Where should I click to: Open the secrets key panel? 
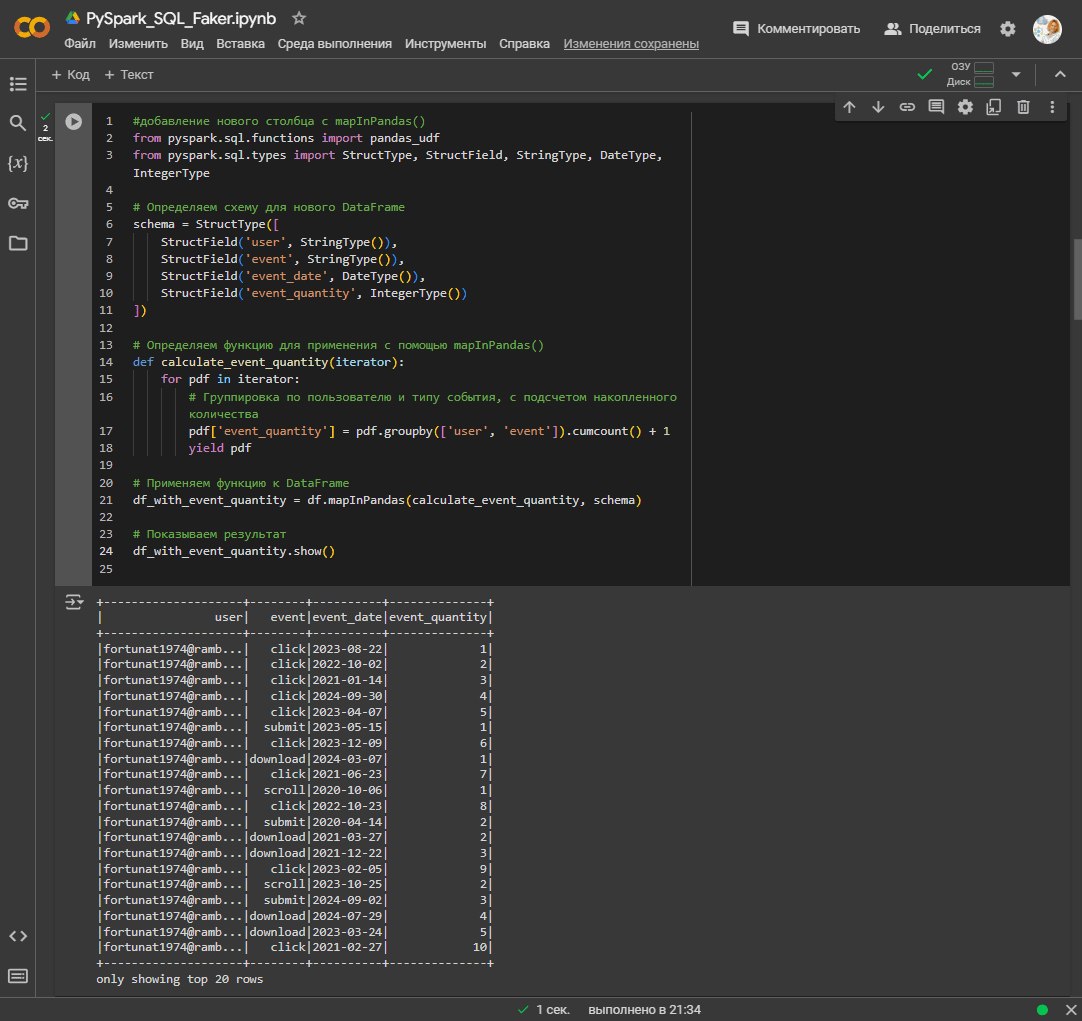(x=18, y=203)
